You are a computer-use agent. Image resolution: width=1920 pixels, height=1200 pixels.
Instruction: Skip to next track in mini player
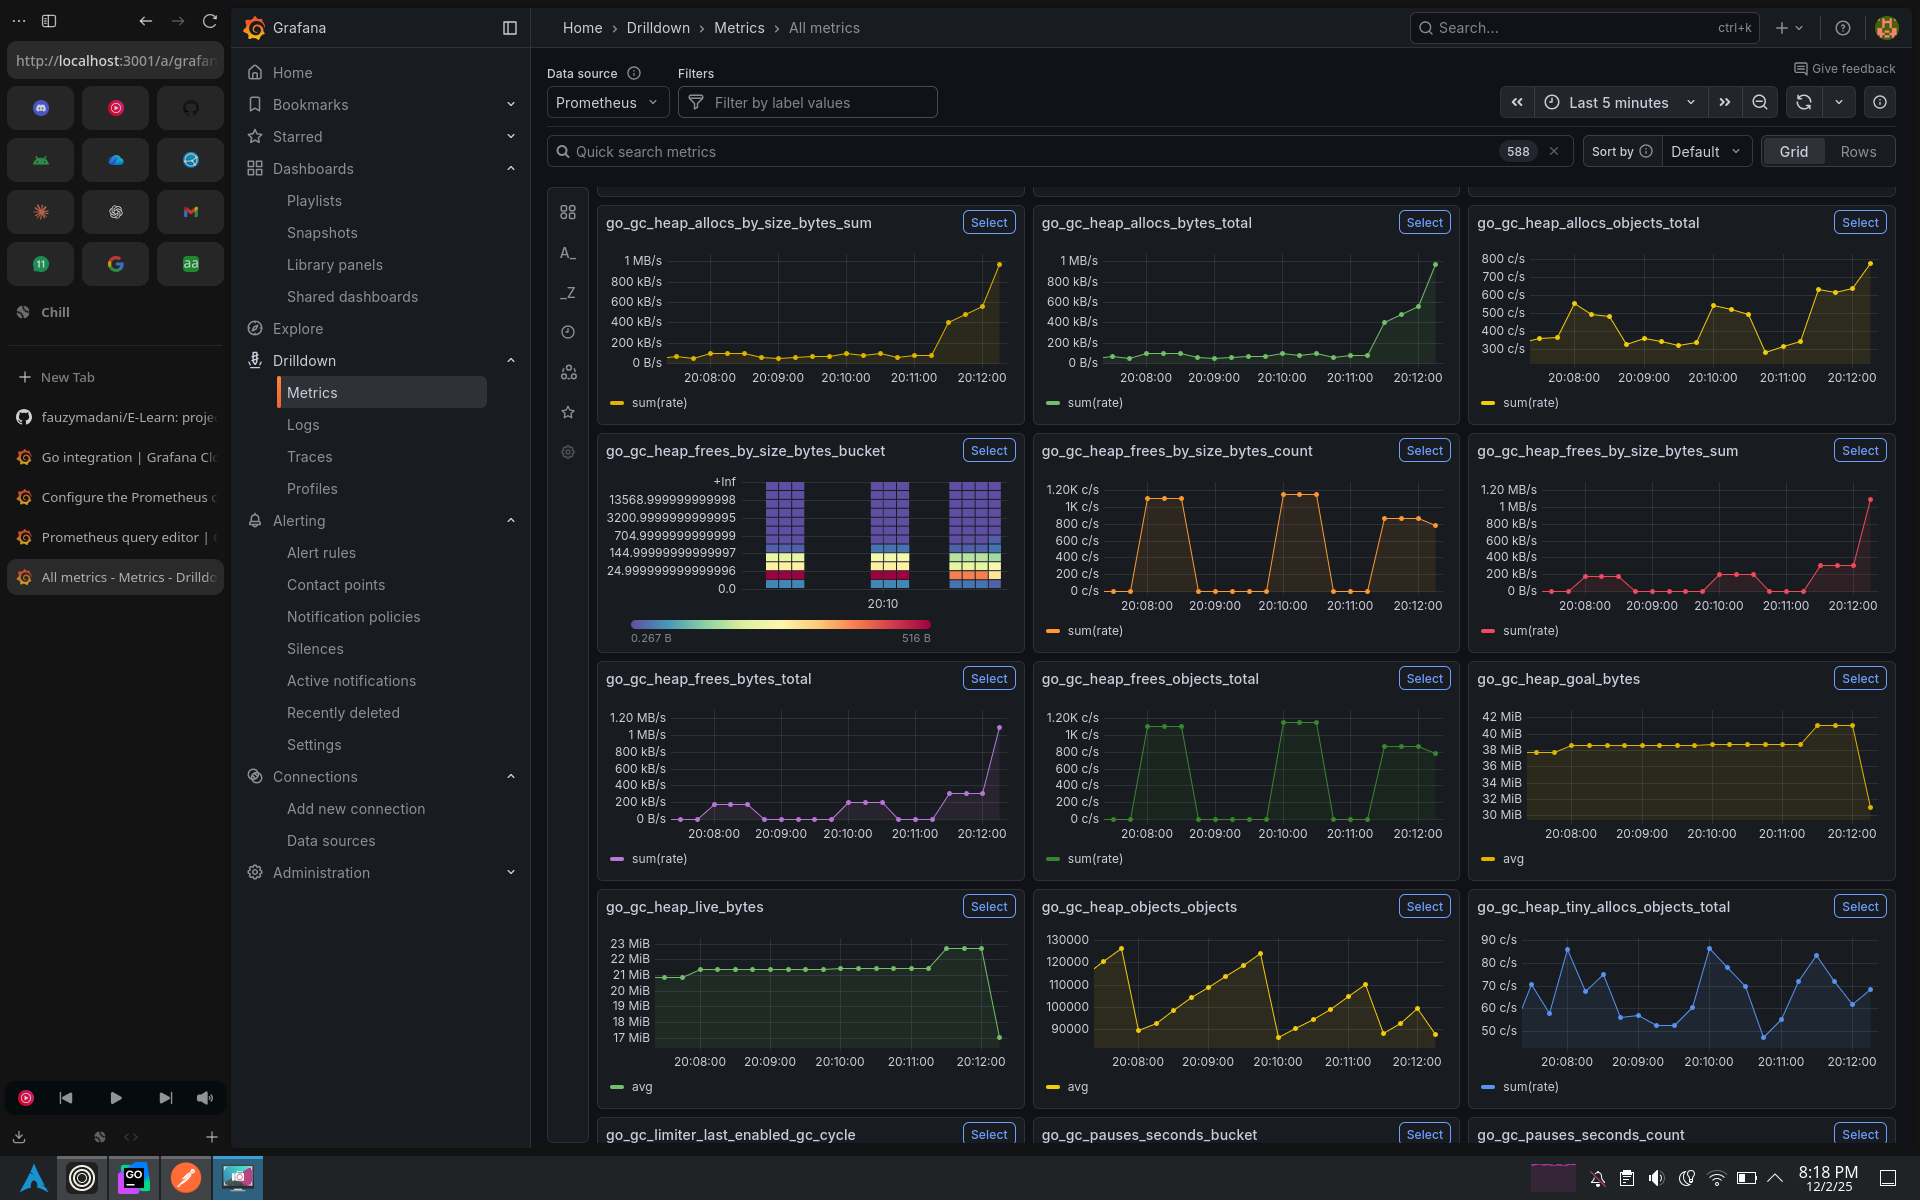tap(166, 1098)
